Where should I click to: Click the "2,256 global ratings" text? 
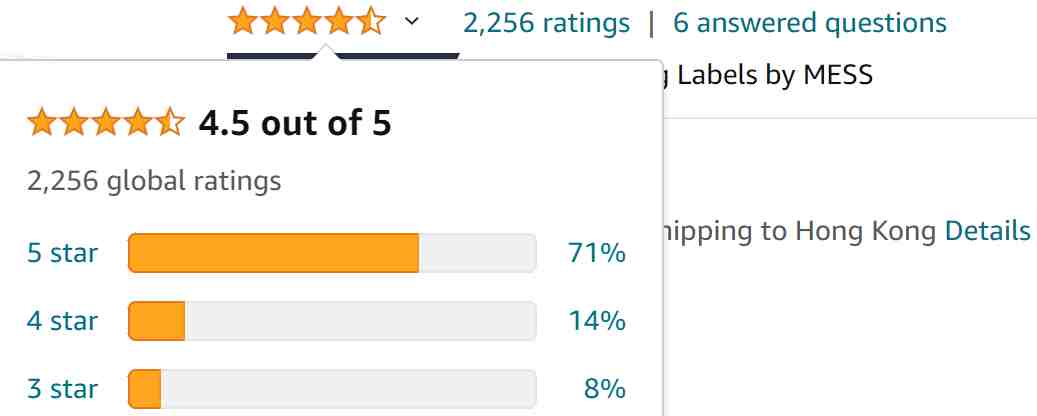(154, 181)
